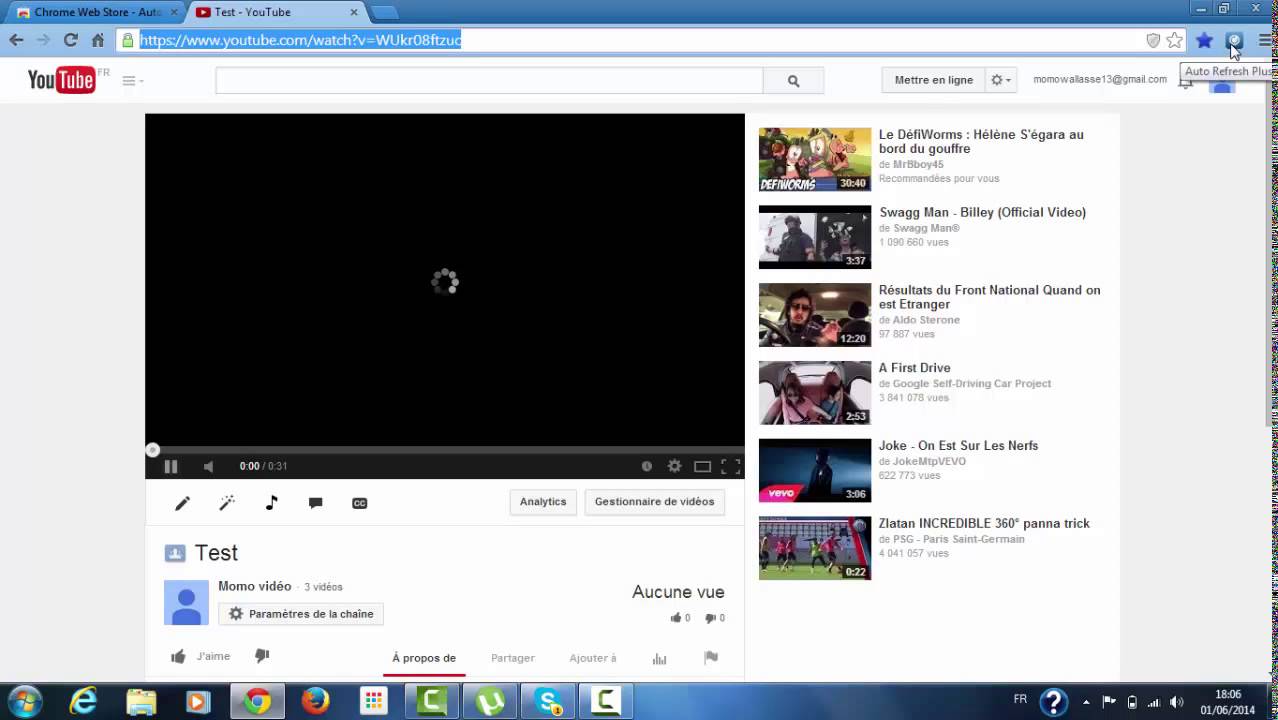Click the thumbs-up count under Aucune vue

click(680, 618)
